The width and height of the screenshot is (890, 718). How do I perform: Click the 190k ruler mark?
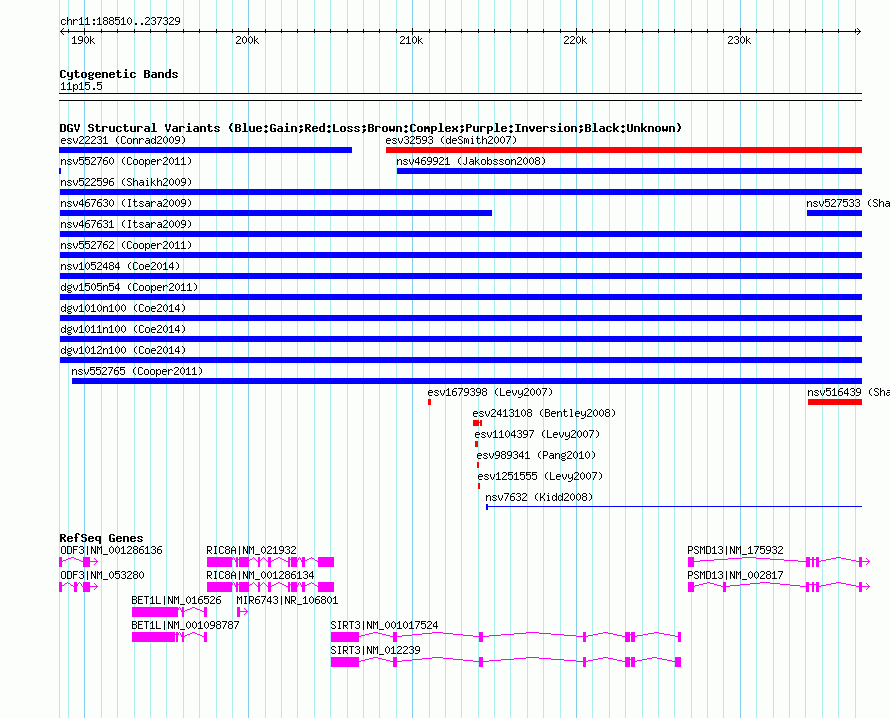tap(83, 40)
